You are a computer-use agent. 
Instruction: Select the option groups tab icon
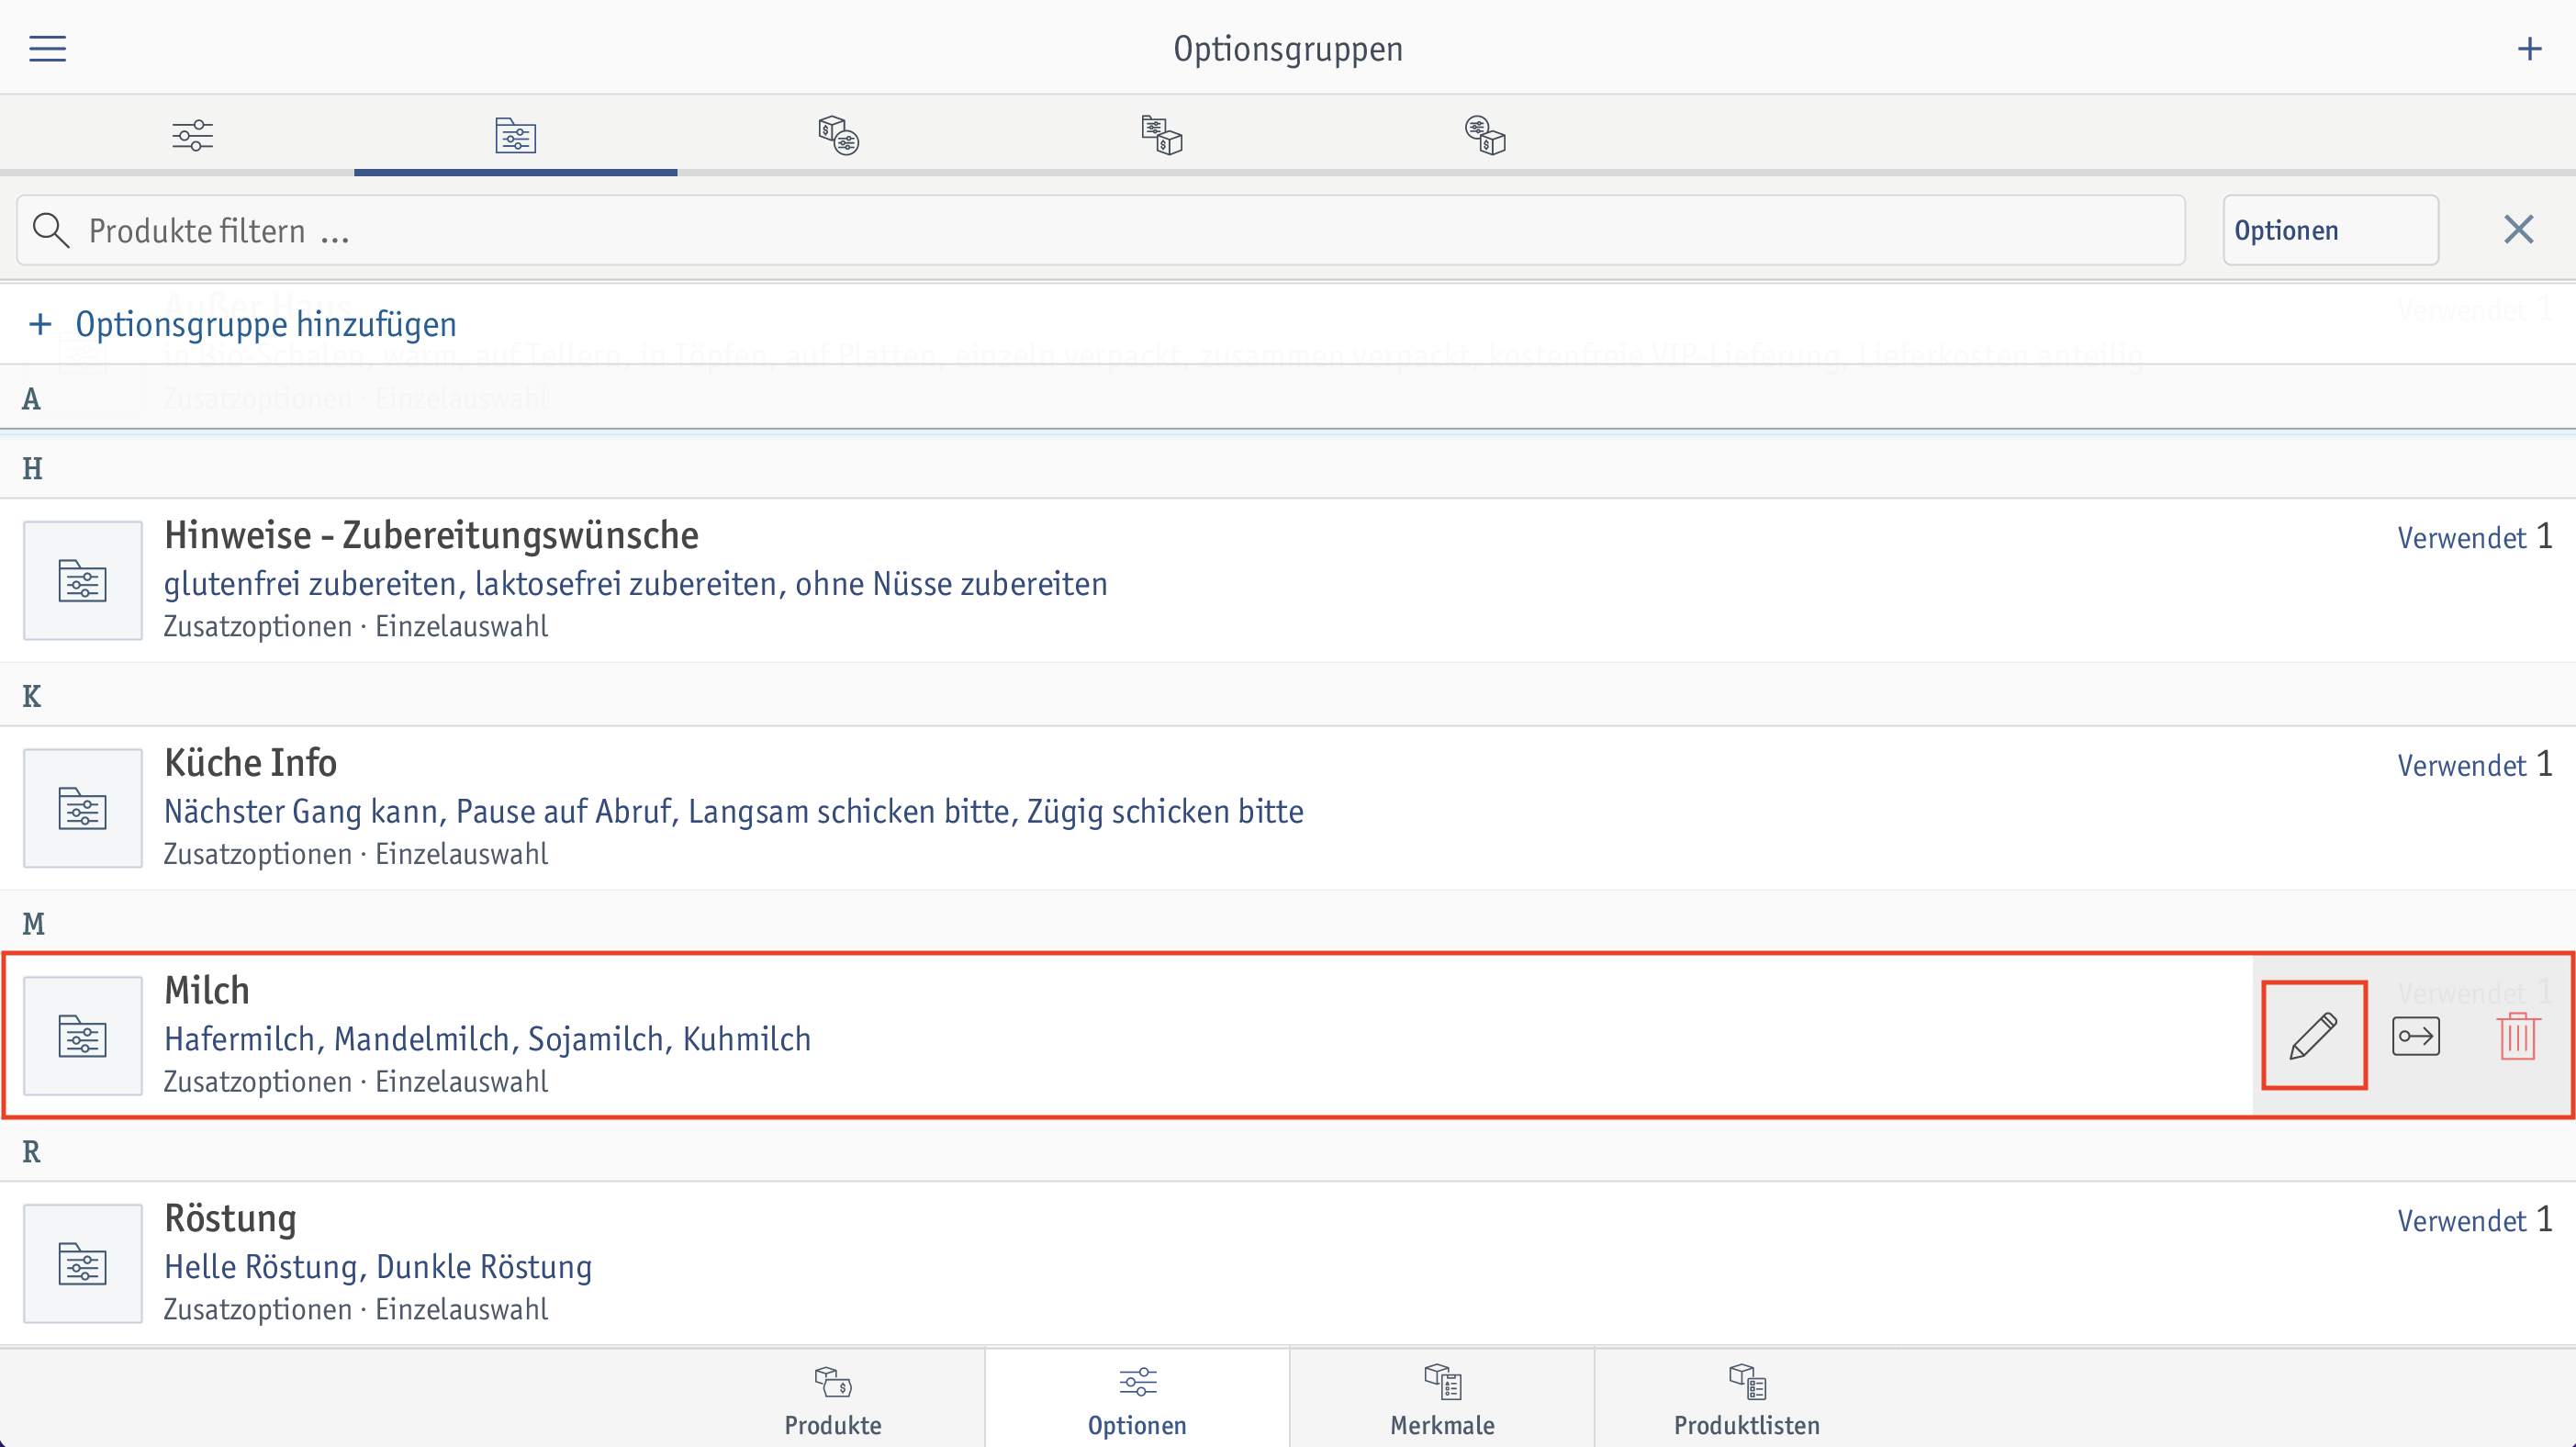click(515, 135)
